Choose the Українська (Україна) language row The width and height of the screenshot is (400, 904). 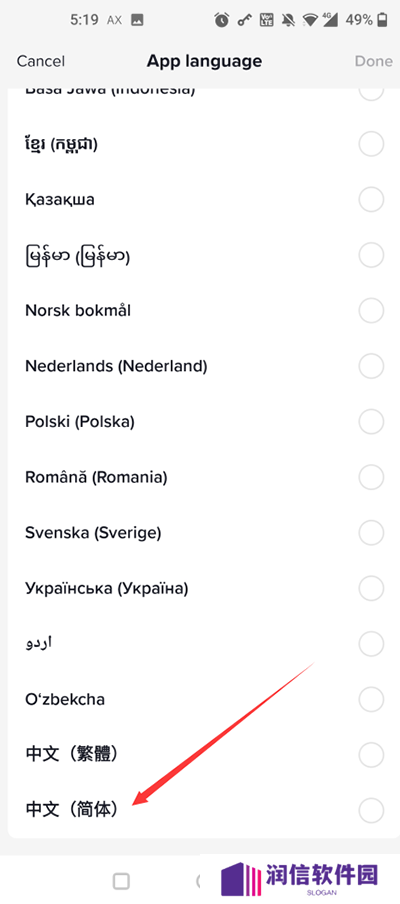[x=200, y=588]
